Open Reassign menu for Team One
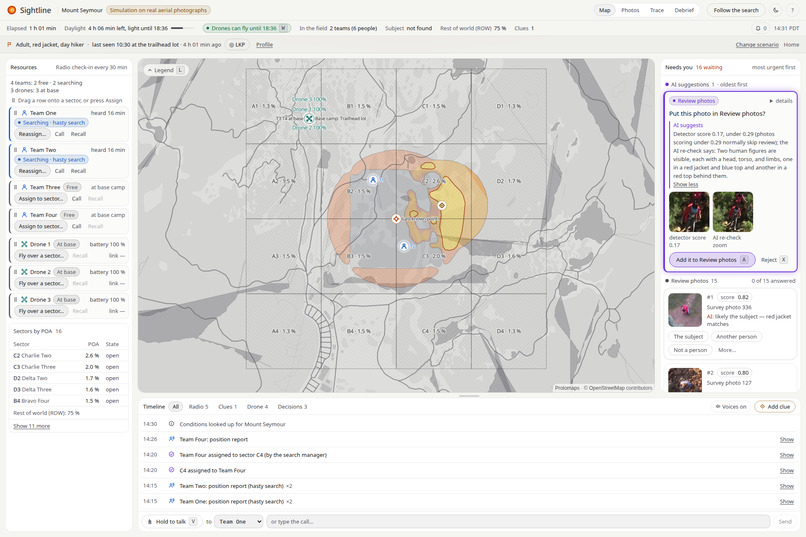Viewport: 806px width, 537px height. 32,134
